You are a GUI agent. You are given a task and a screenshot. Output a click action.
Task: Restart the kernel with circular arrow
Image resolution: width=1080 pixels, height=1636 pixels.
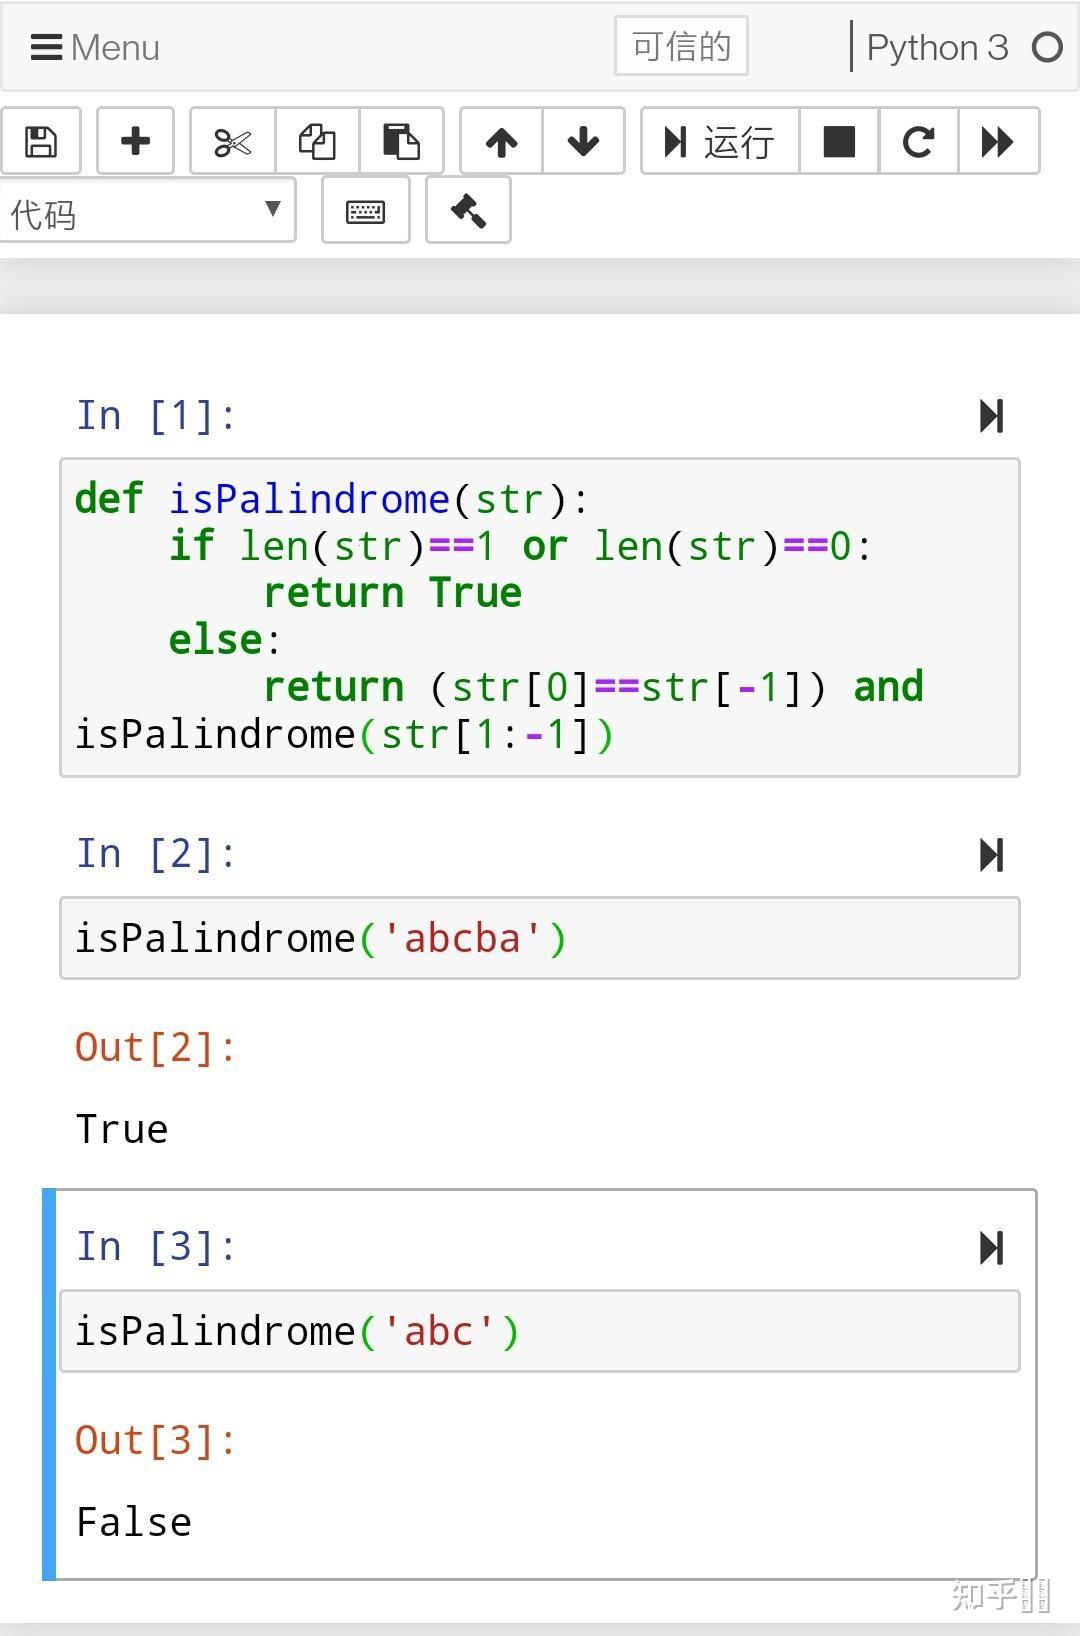click(919, 141)
